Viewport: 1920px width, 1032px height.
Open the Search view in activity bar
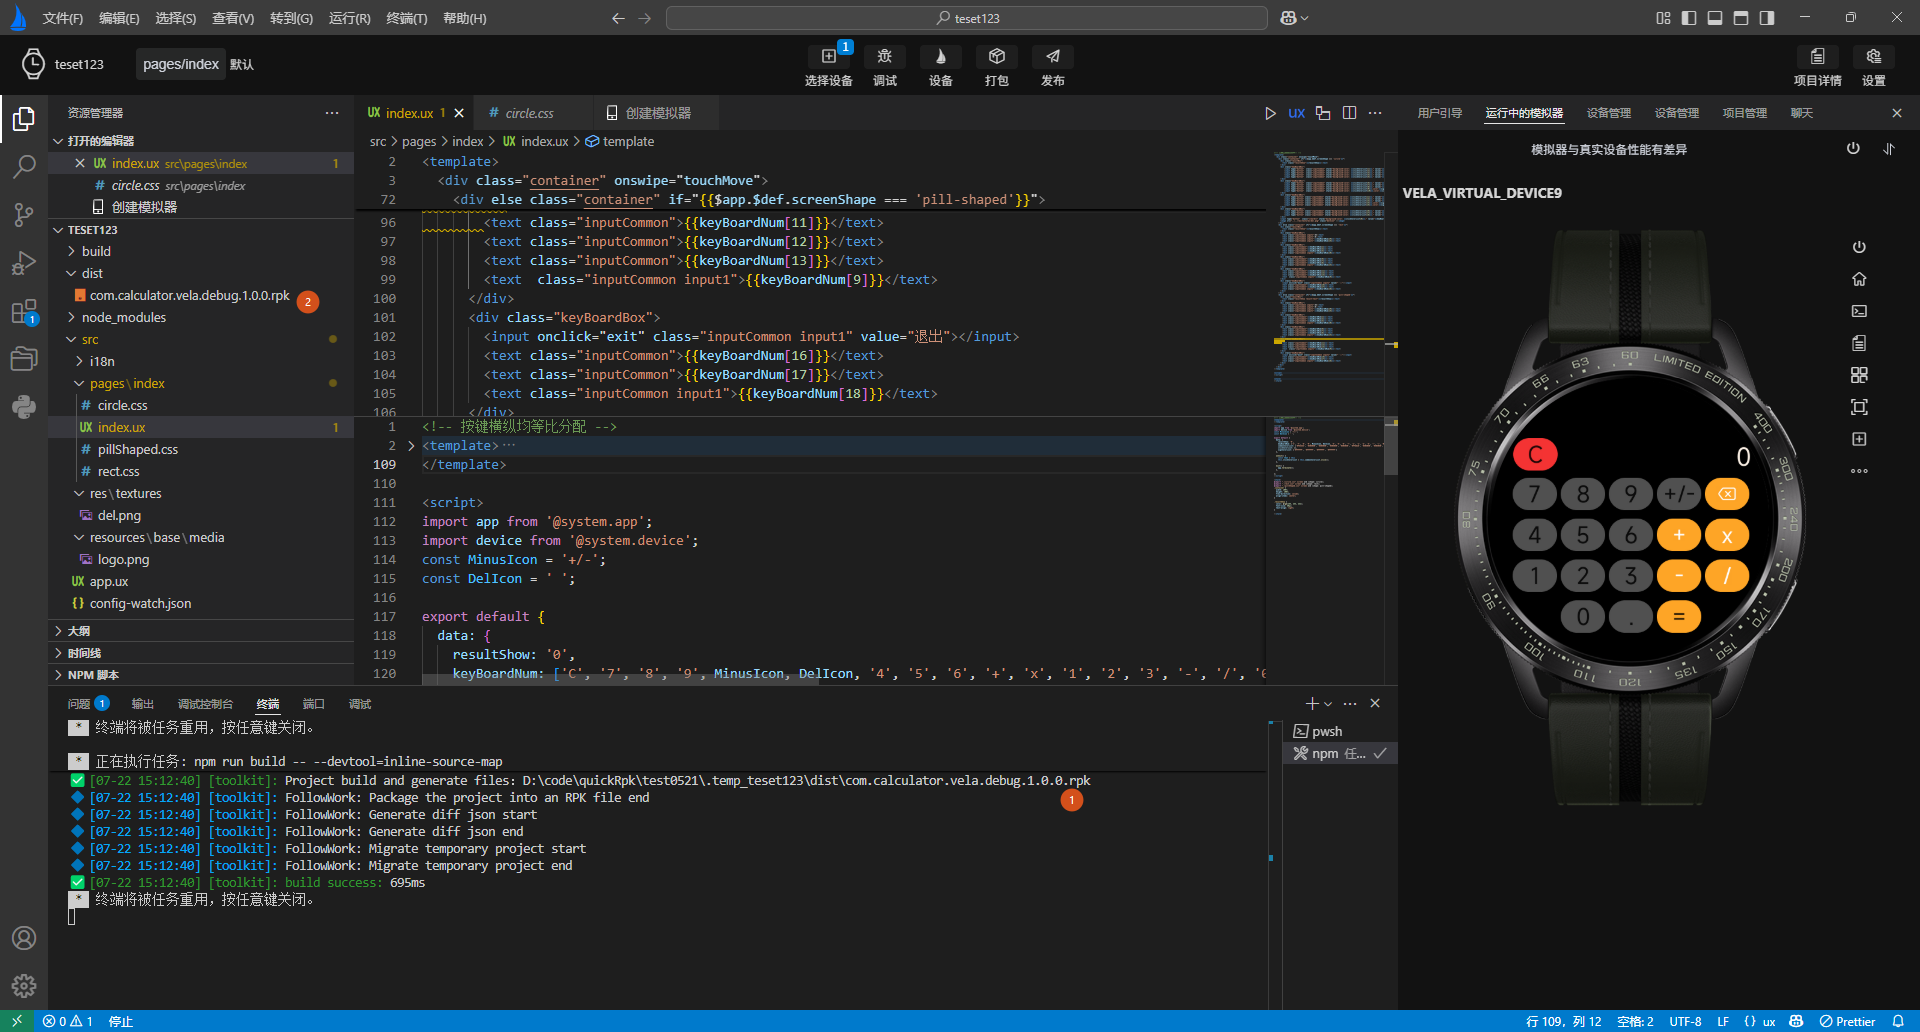point(24,166)
